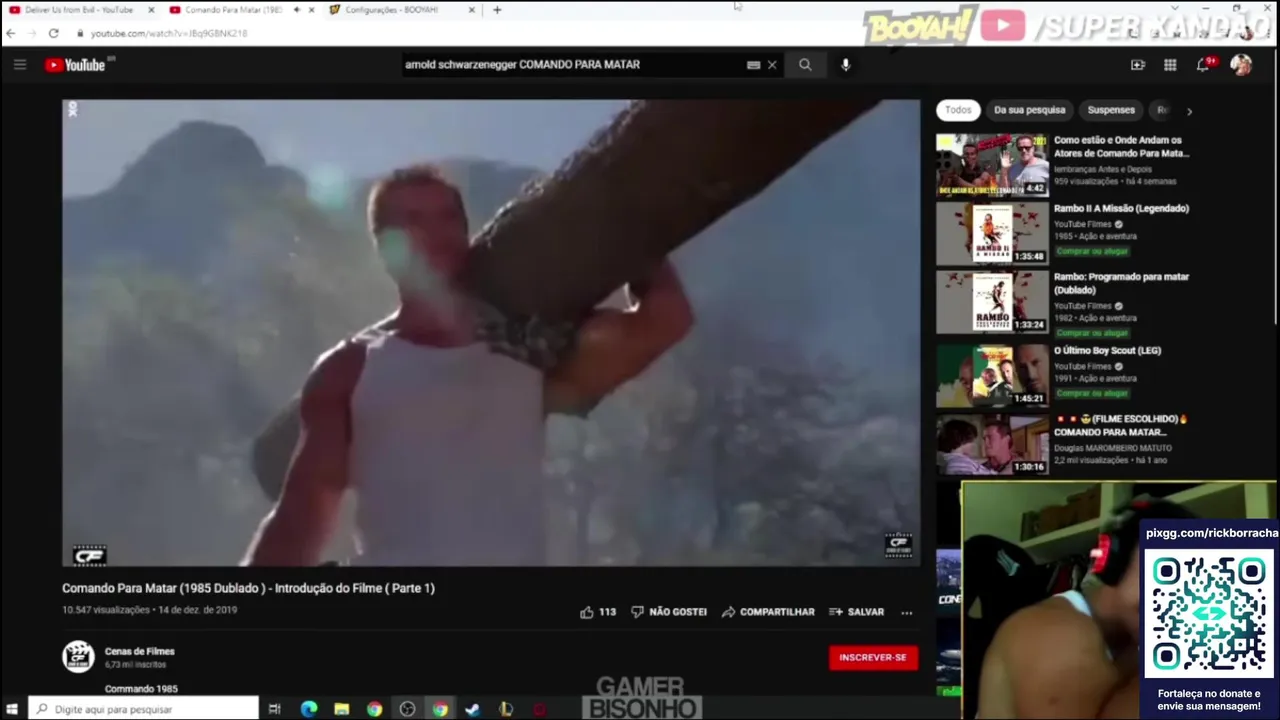The height and width of the screenshot is (720, 1280).
Task: Open the Windows Start menu
Action: point(12,709)
